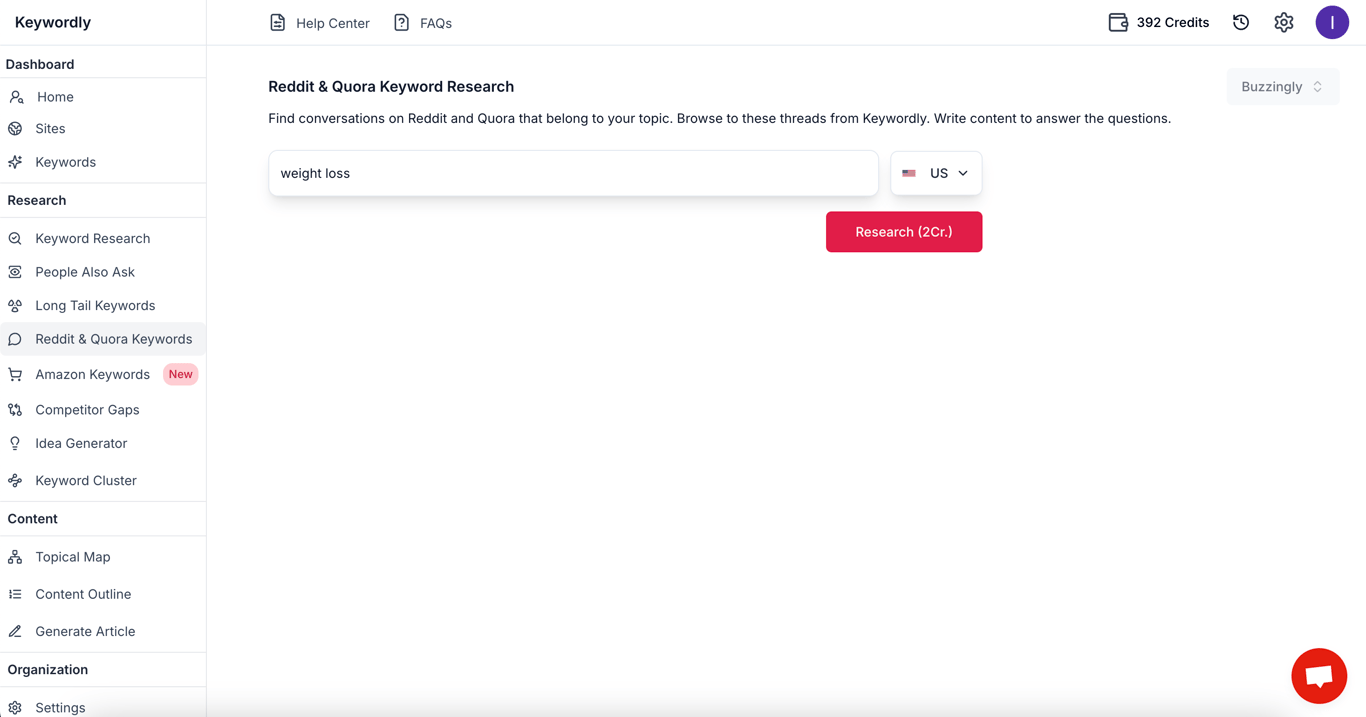This screenshot has width=1366, height=717.
Task: Navigate to Content Outline in the sidebar
Action: click(x=83, y=593)
